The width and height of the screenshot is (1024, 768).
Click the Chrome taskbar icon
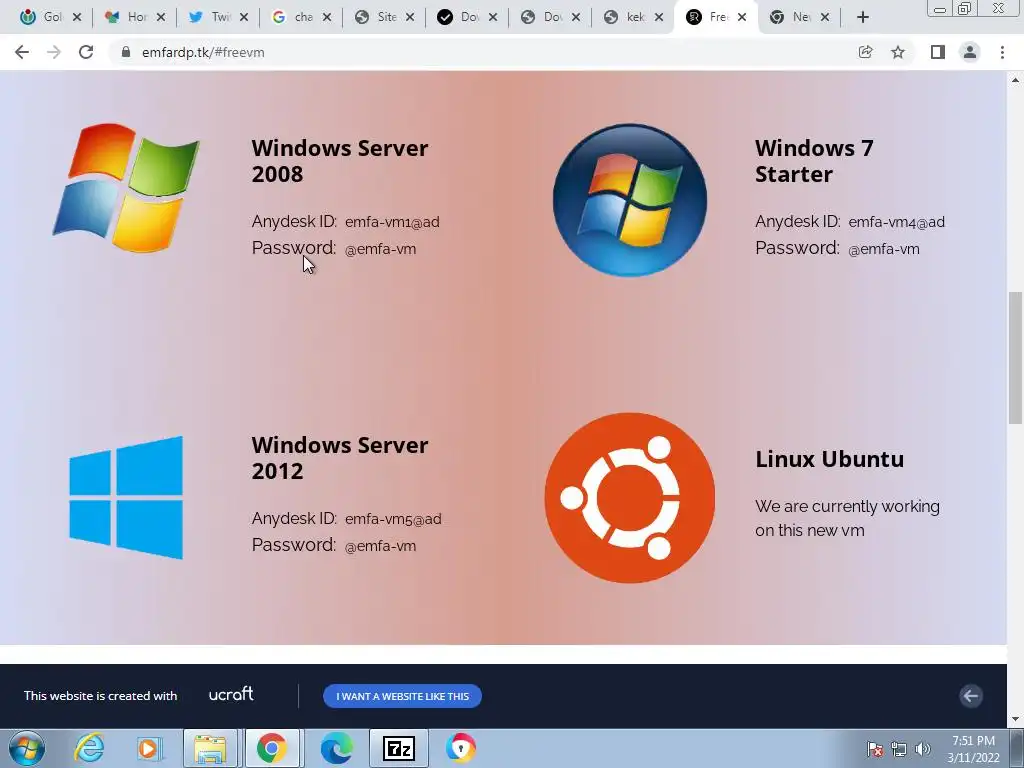(272, 748)
